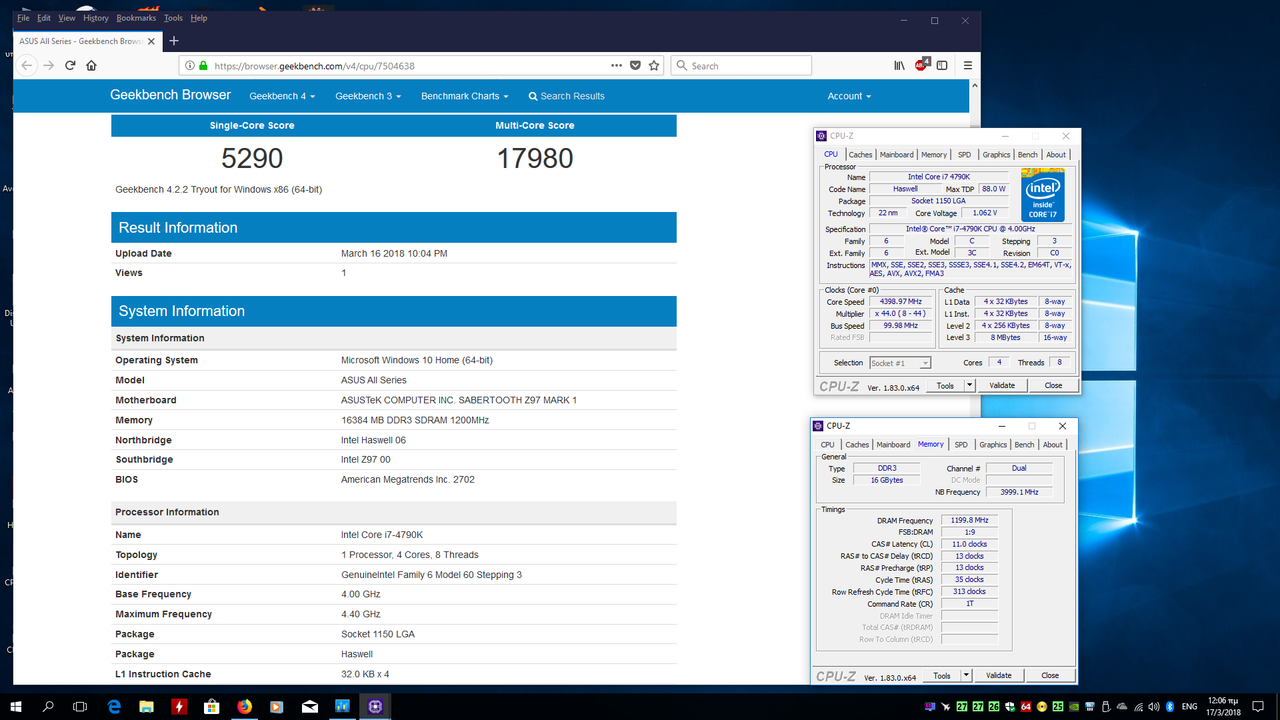This screenshot has width=1280, height=720.
Task: Expand the Geekbench 3 dropdown
Action: click(x=368, y=96)
